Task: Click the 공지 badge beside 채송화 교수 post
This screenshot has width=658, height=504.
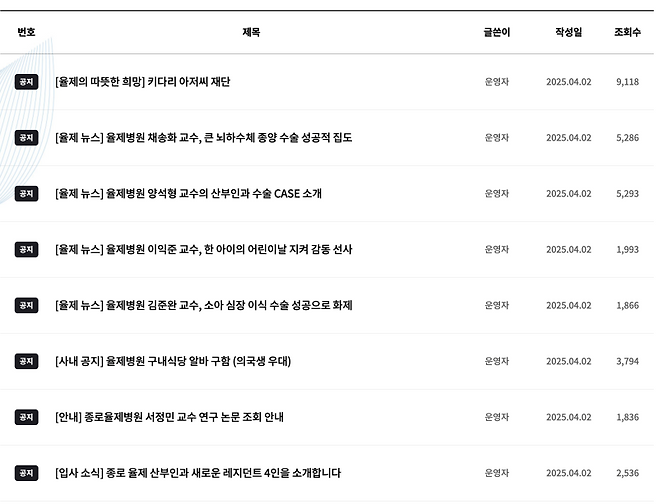Action: click(26, 138)
